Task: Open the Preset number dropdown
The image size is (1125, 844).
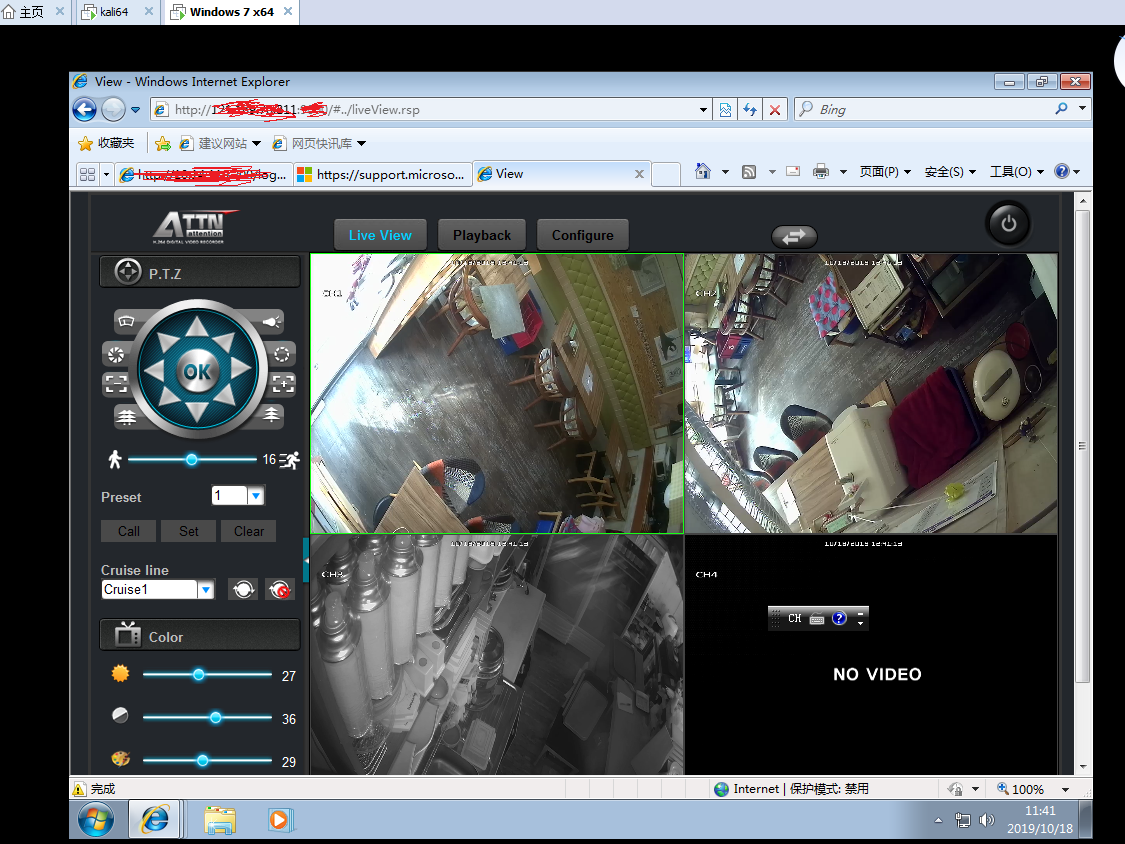Action: [x=256, y=496]
